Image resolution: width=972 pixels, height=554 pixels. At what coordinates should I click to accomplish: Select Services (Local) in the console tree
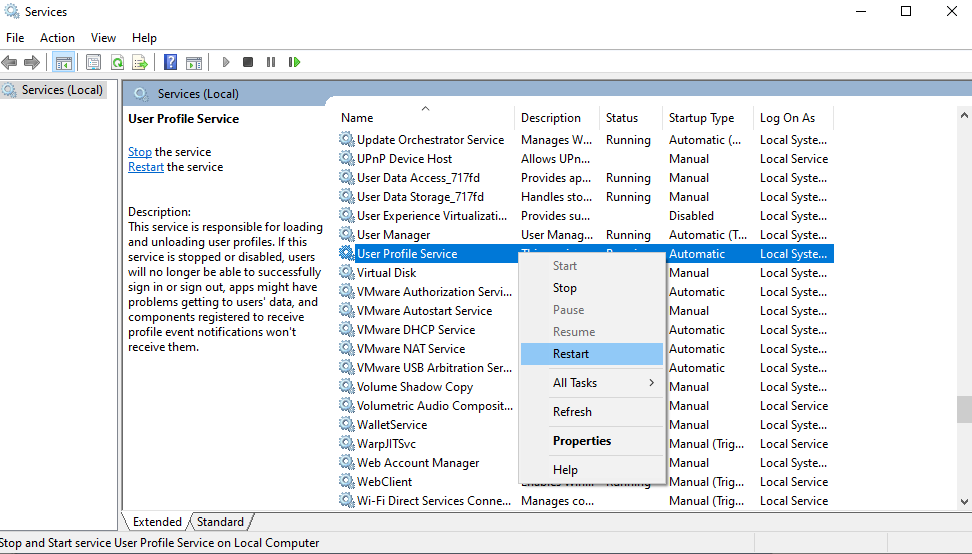pos(62,90)
